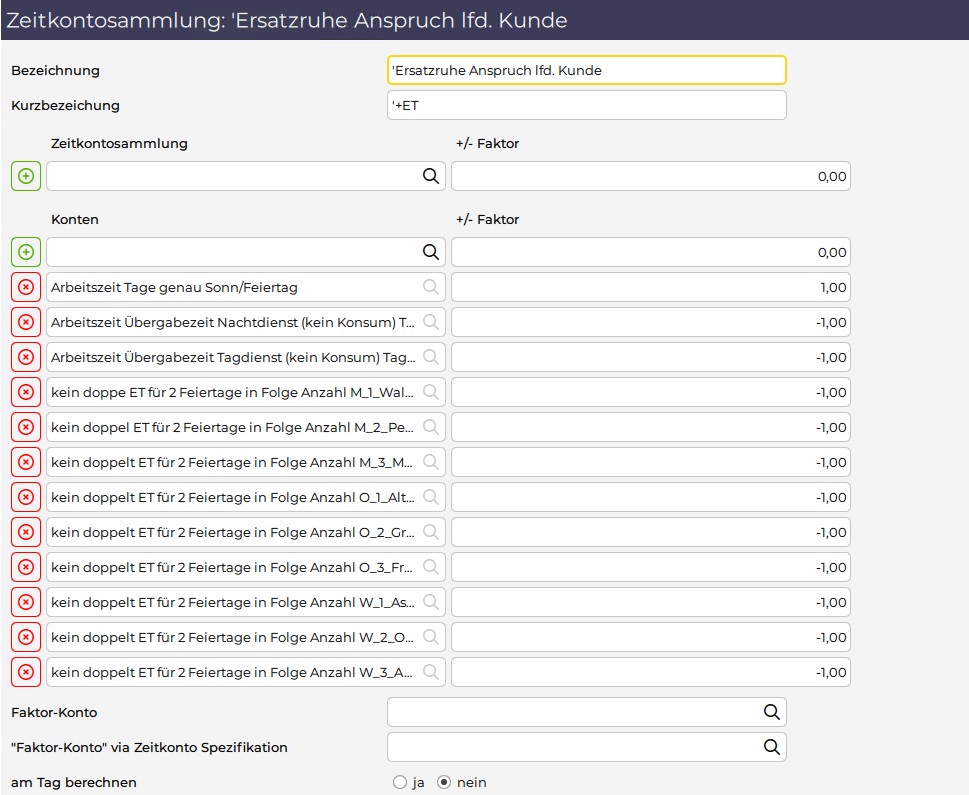Image resolution: width=969 pixels, height=795 pixels.
Task: Click the 'Faktor-Konto via Zeitkonto Spezifikation' input field
Action: [586, 747]
